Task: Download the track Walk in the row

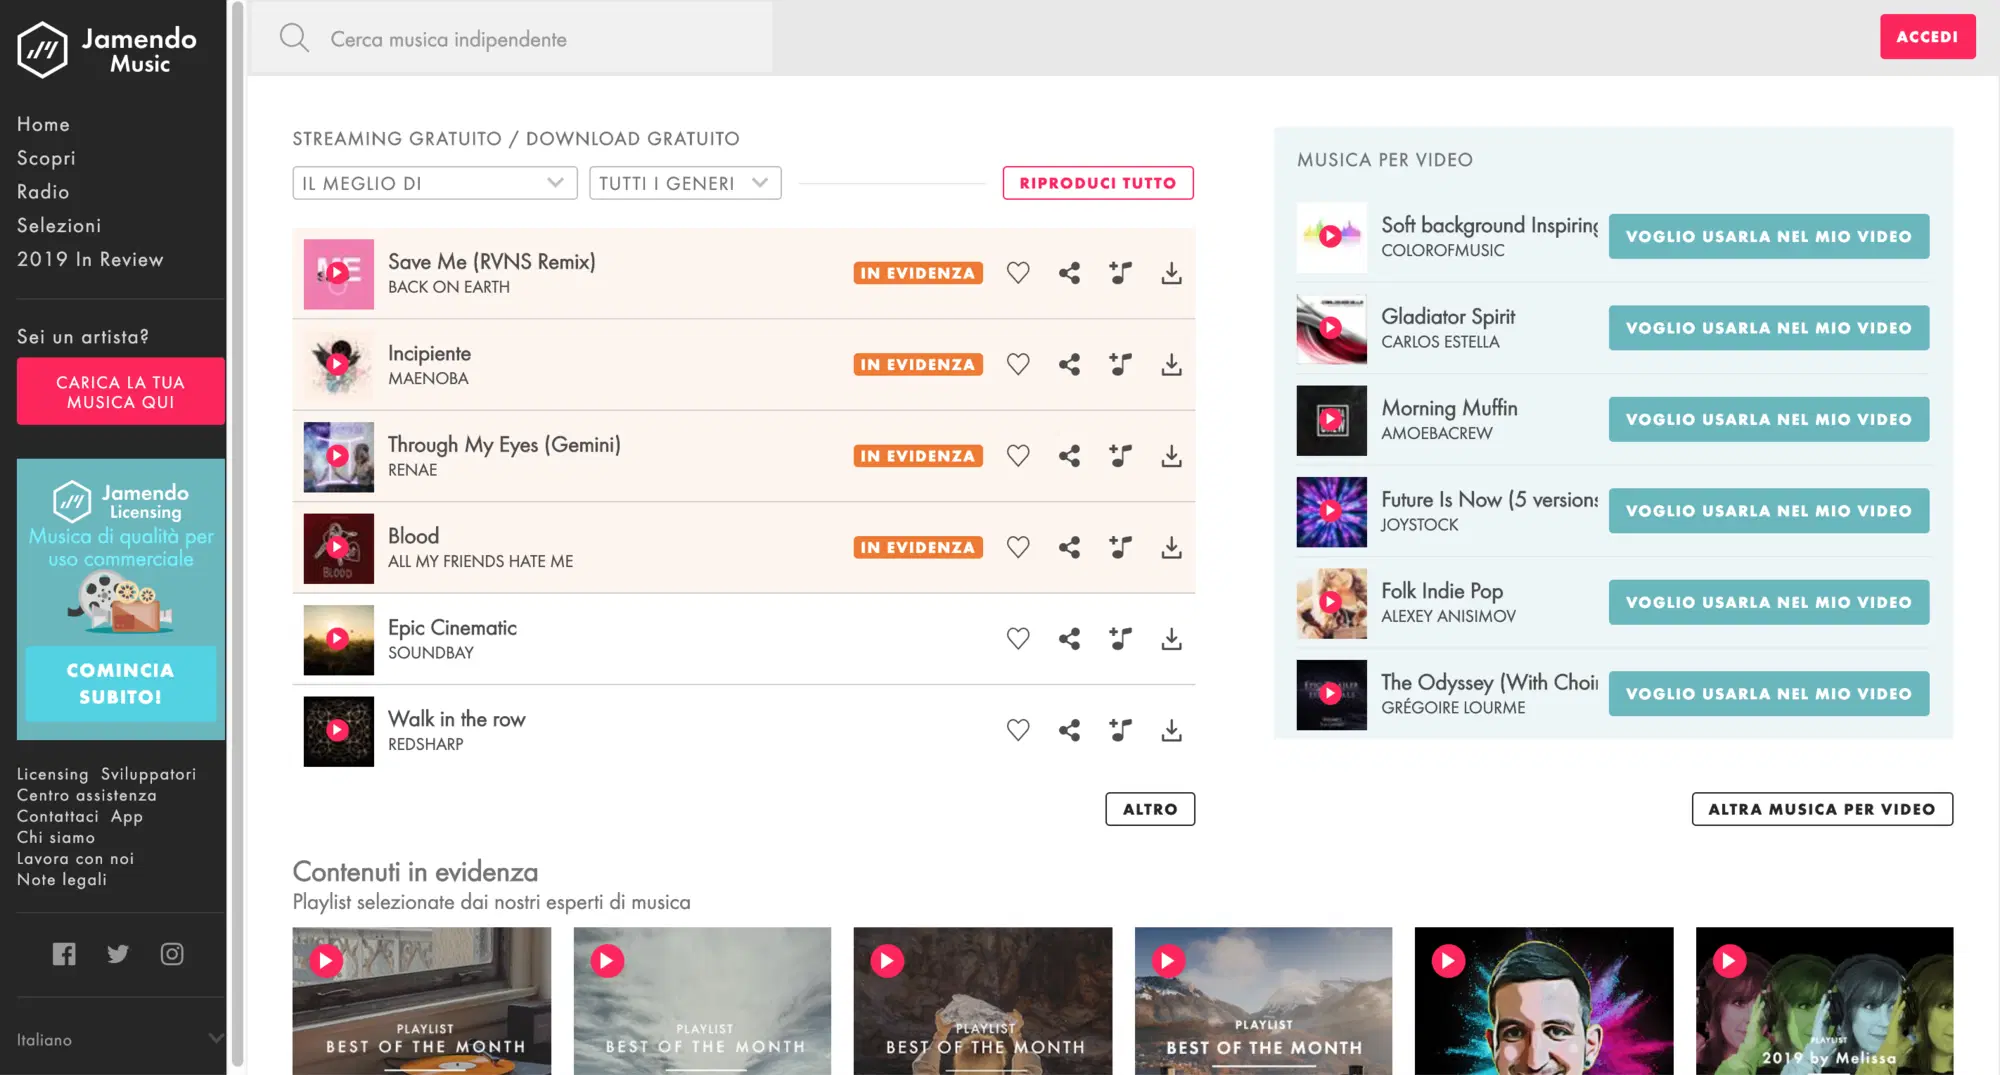Action: coord(1171,730)
